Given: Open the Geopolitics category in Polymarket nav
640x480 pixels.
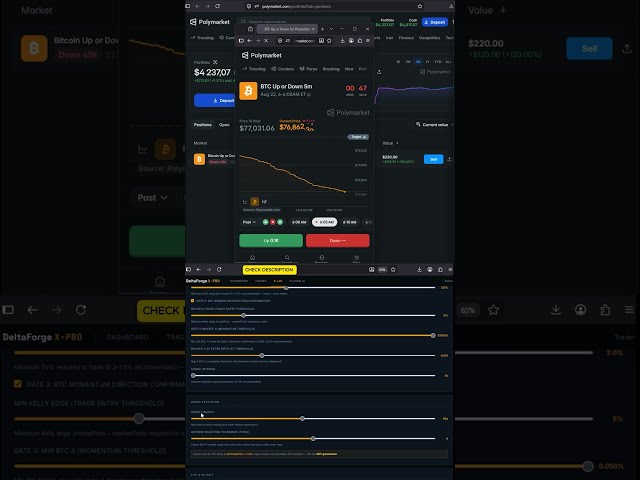Looking at the screenshot, I should click(429, 38).
